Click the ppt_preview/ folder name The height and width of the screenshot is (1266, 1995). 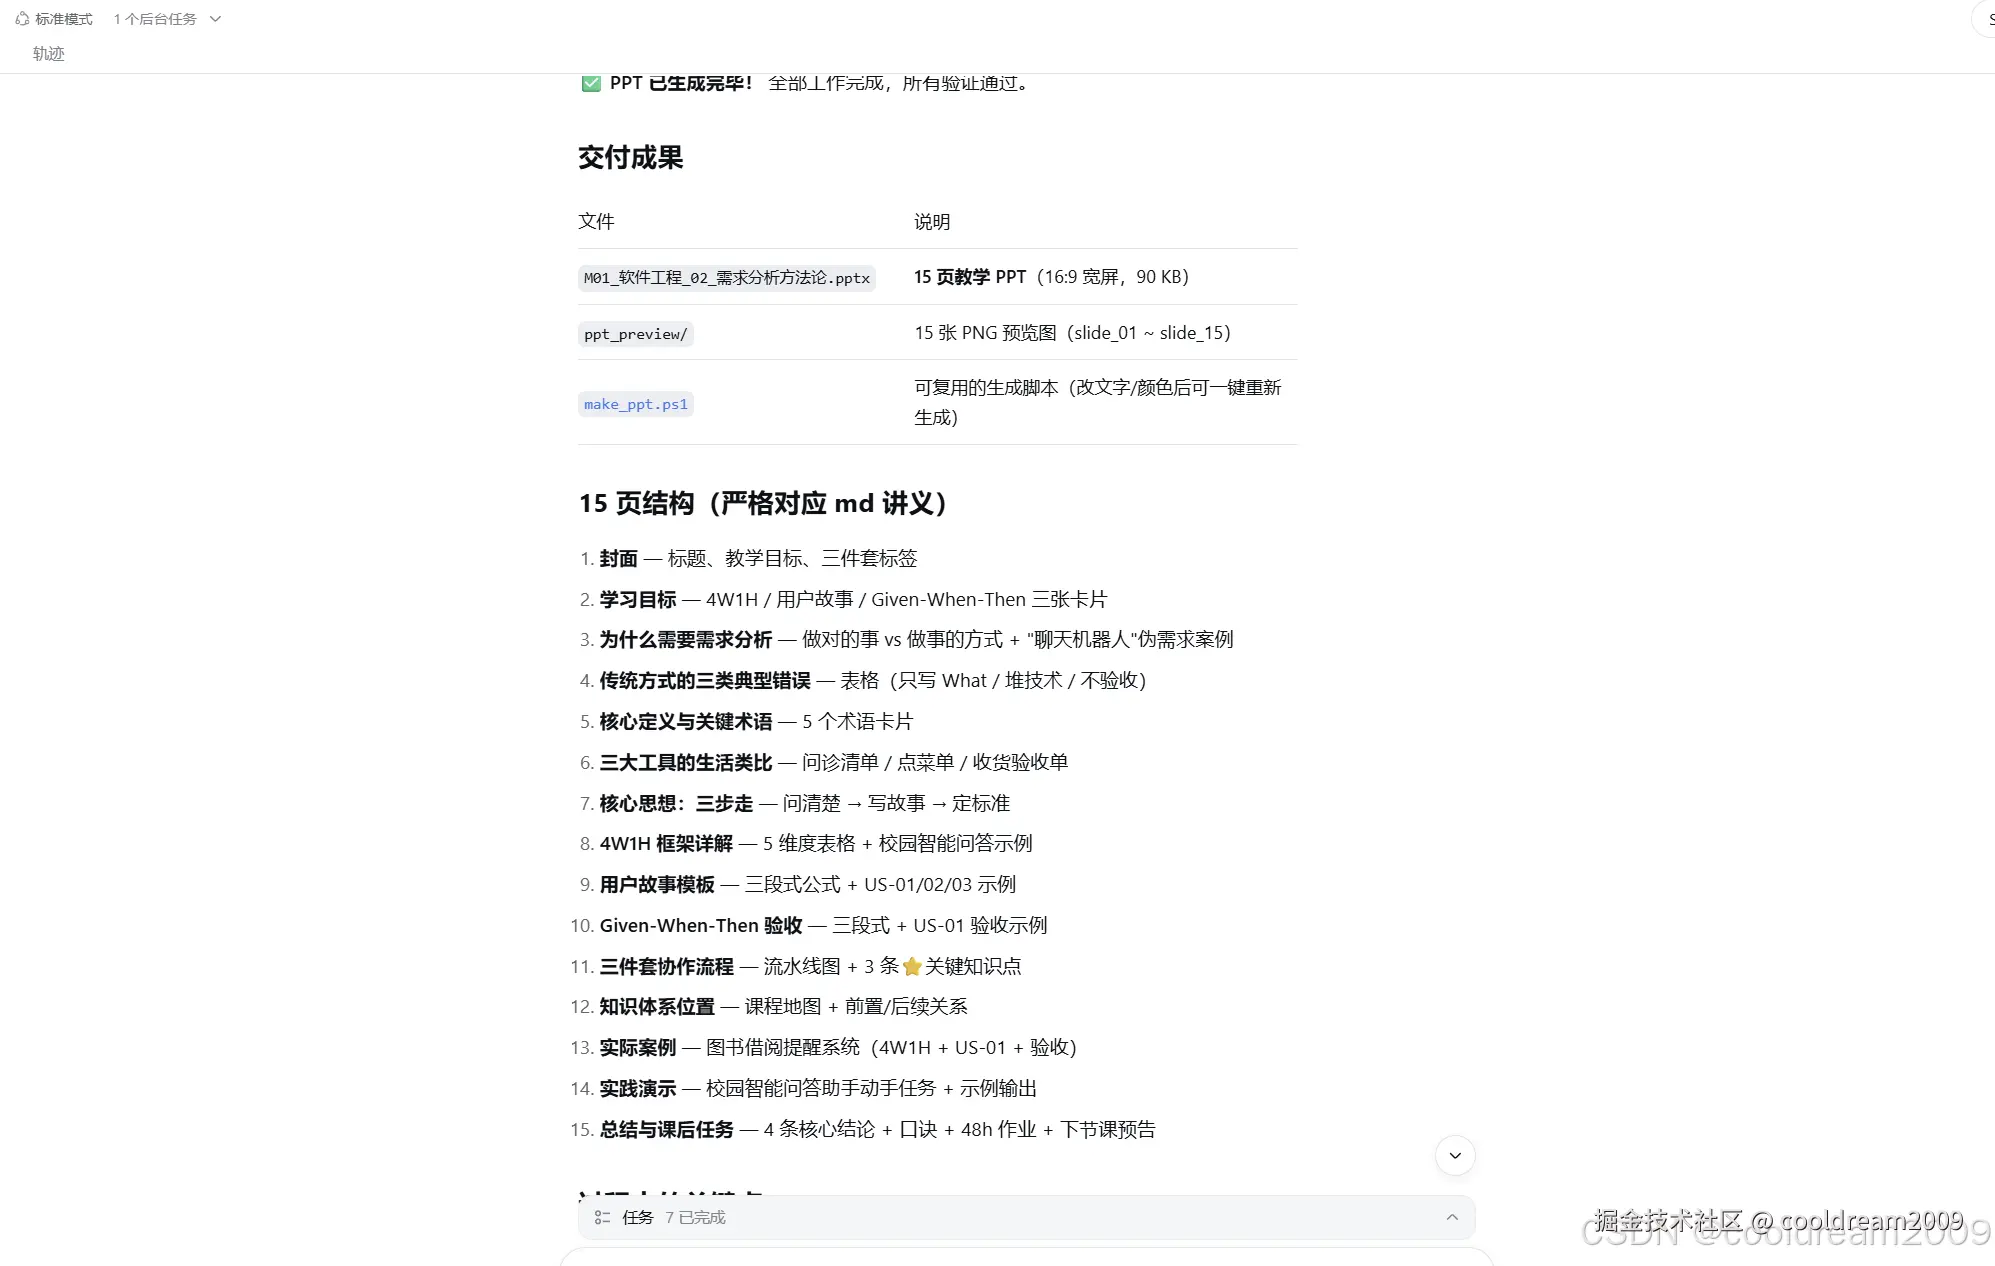[636, 334]
